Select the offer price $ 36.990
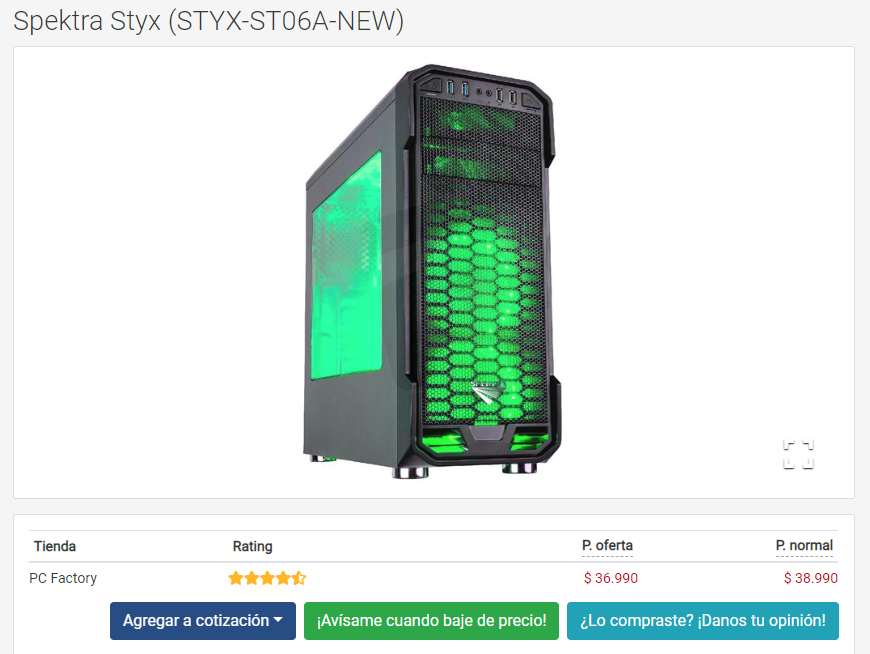 tap(610, 578)
